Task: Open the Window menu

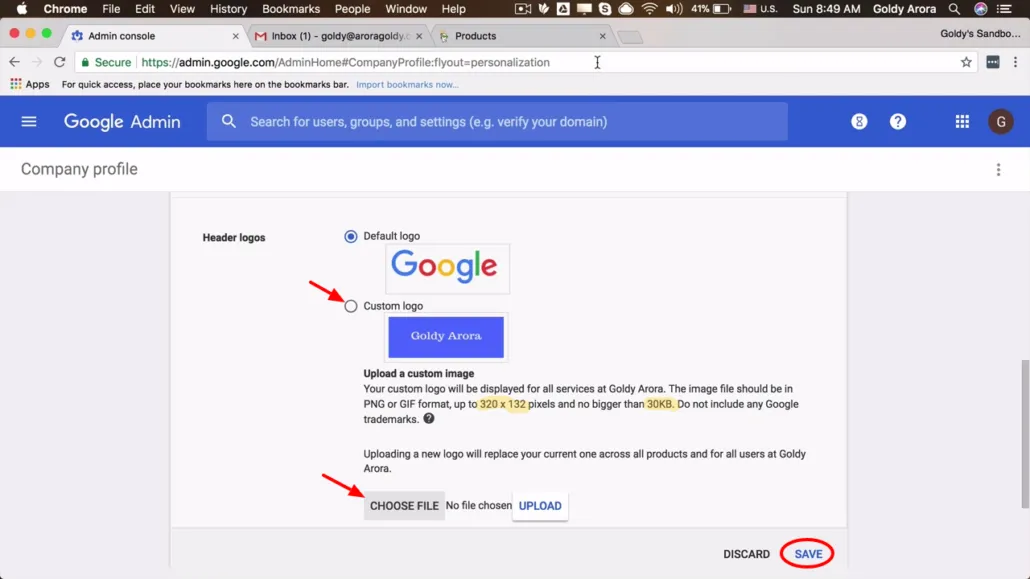Action: (x=406, y=9)
